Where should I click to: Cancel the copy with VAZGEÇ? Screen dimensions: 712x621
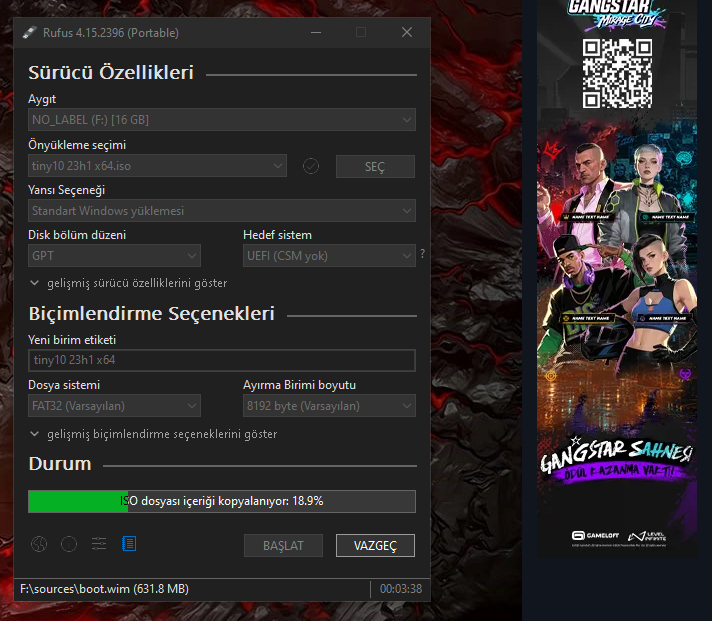pos(375,546)
